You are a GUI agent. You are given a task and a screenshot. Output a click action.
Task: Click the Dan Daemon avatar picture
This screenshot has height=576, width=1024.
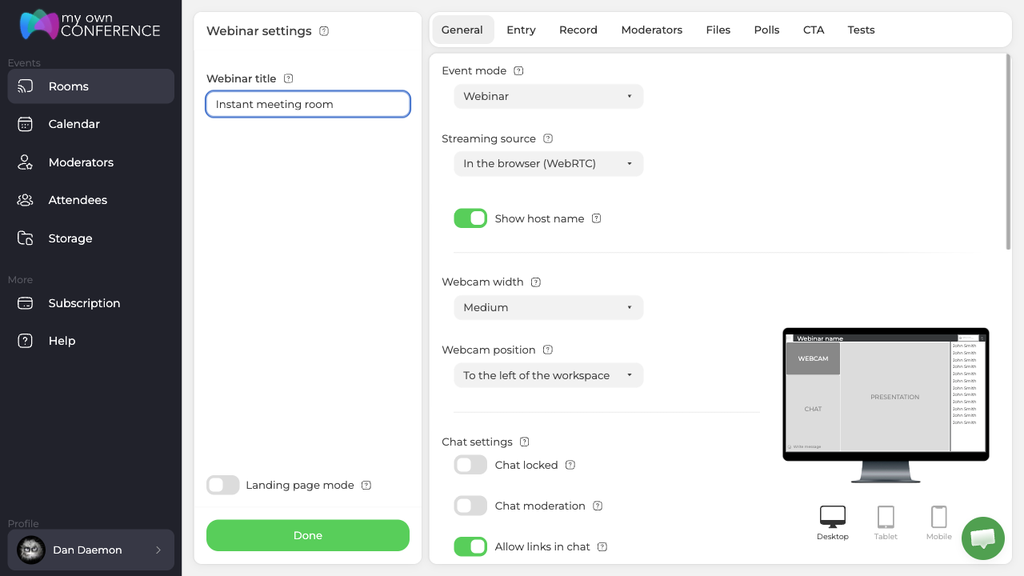click(x=31, y=550)
